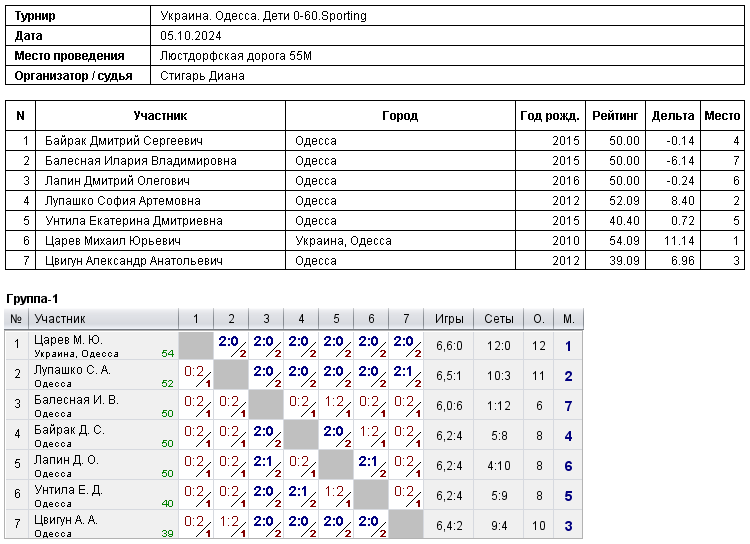This screenshot has width=750, height=544.
Task: Click 'Балесная И. В.' in the group table
Action: [x=76, y=400]
